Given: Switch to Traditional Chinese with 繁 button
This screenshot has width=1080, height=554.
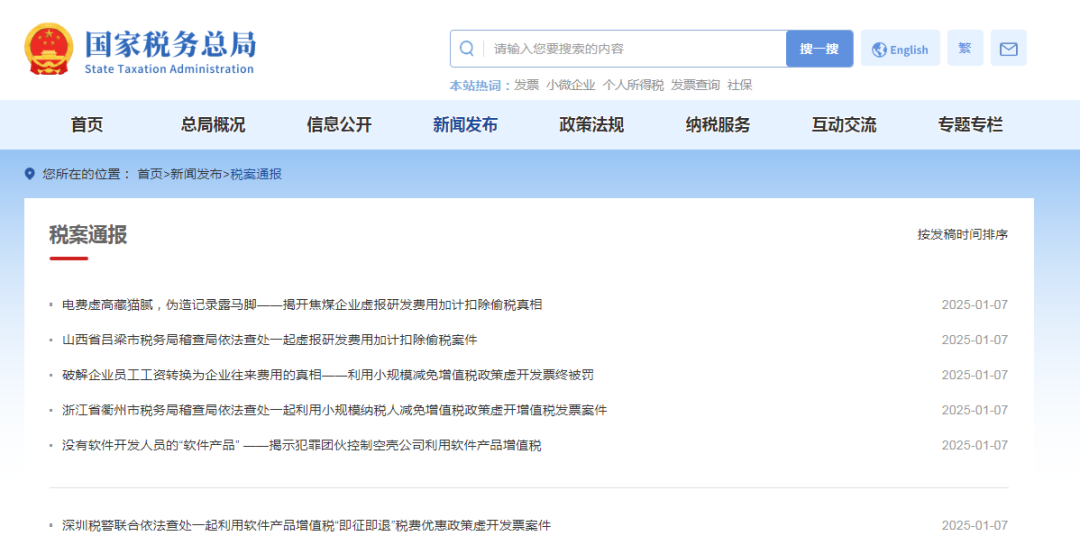Looking at the screenshot, I should [965, 49].
